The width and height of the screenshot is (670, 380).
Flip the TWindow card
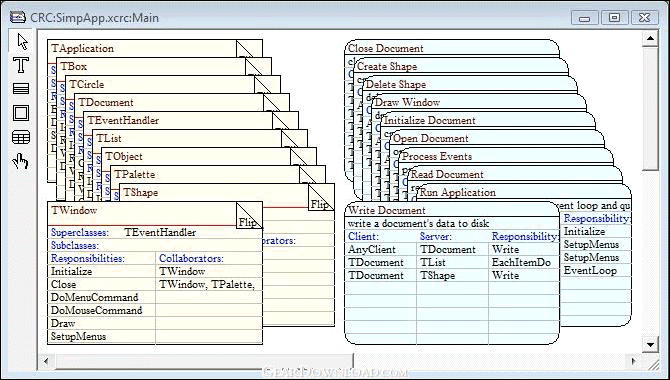[250, 215]
